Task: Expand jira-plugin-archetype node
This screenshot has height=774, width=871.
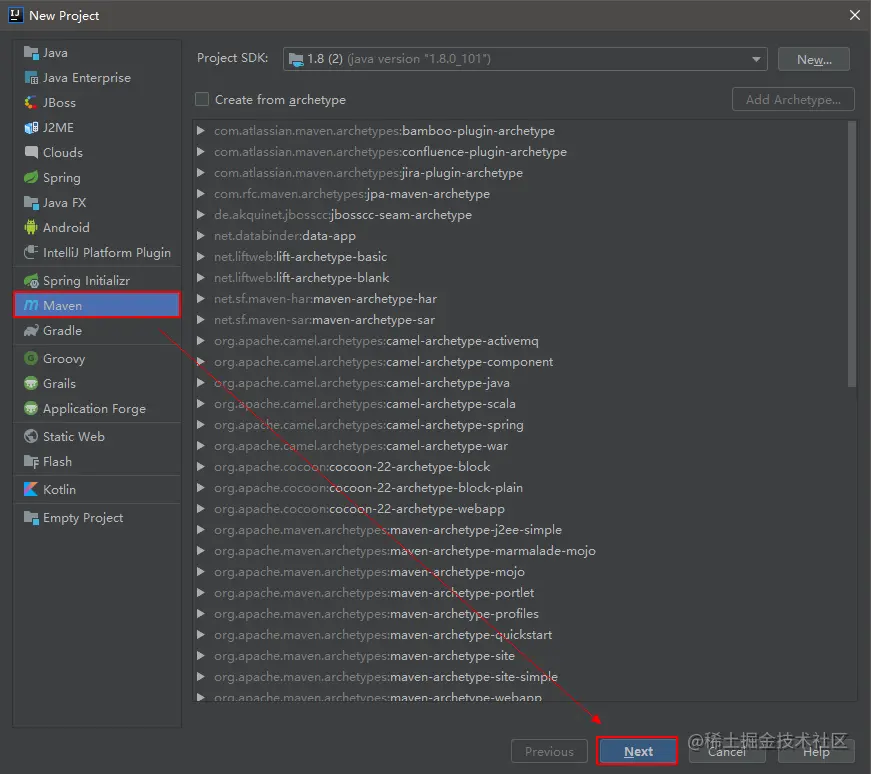Action: [x=201, y=173]
